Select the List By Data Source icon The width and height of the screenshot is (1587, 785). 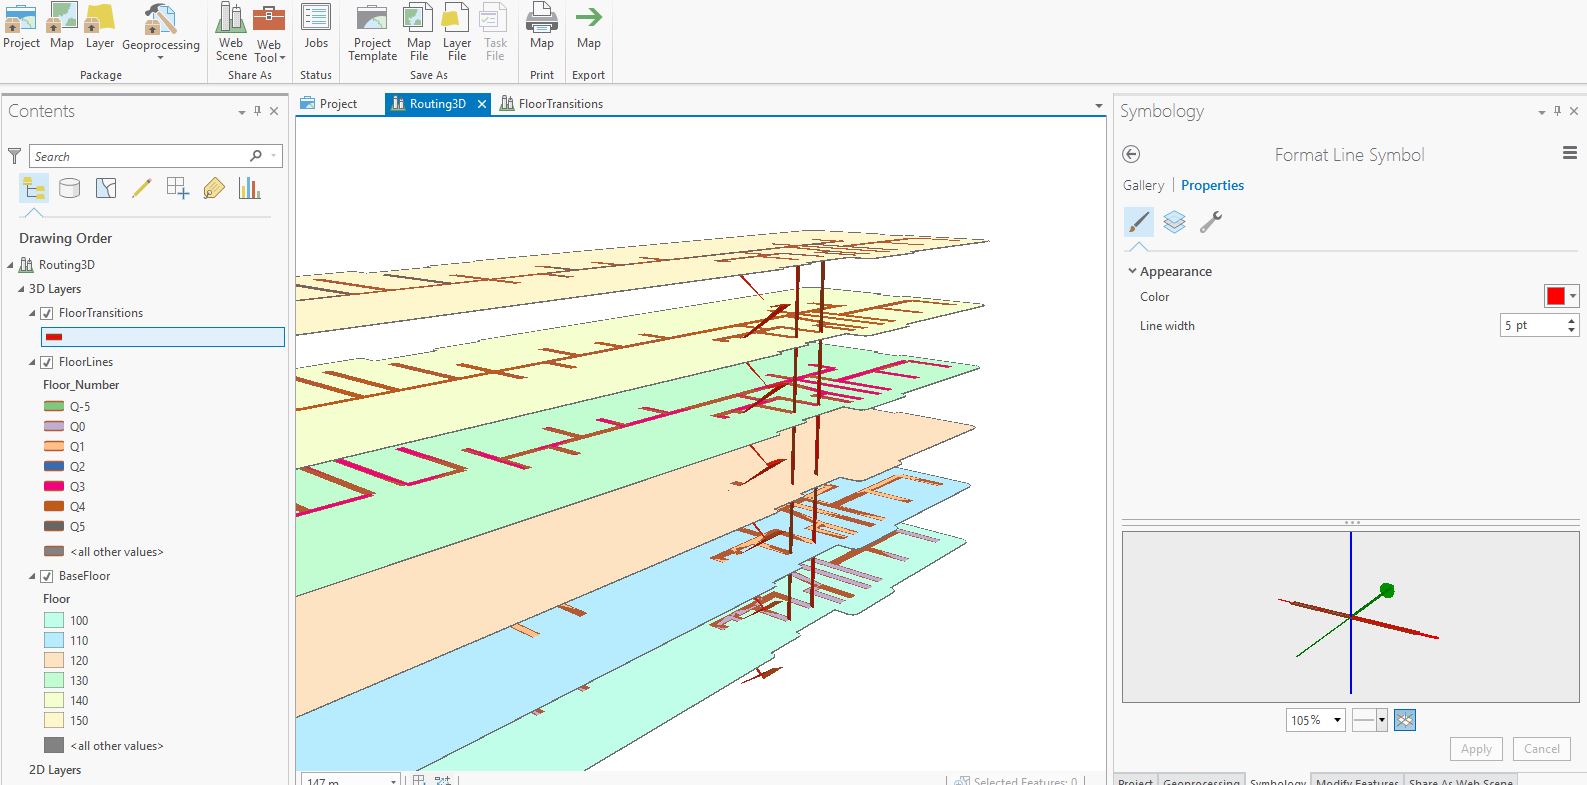[69, 188]
